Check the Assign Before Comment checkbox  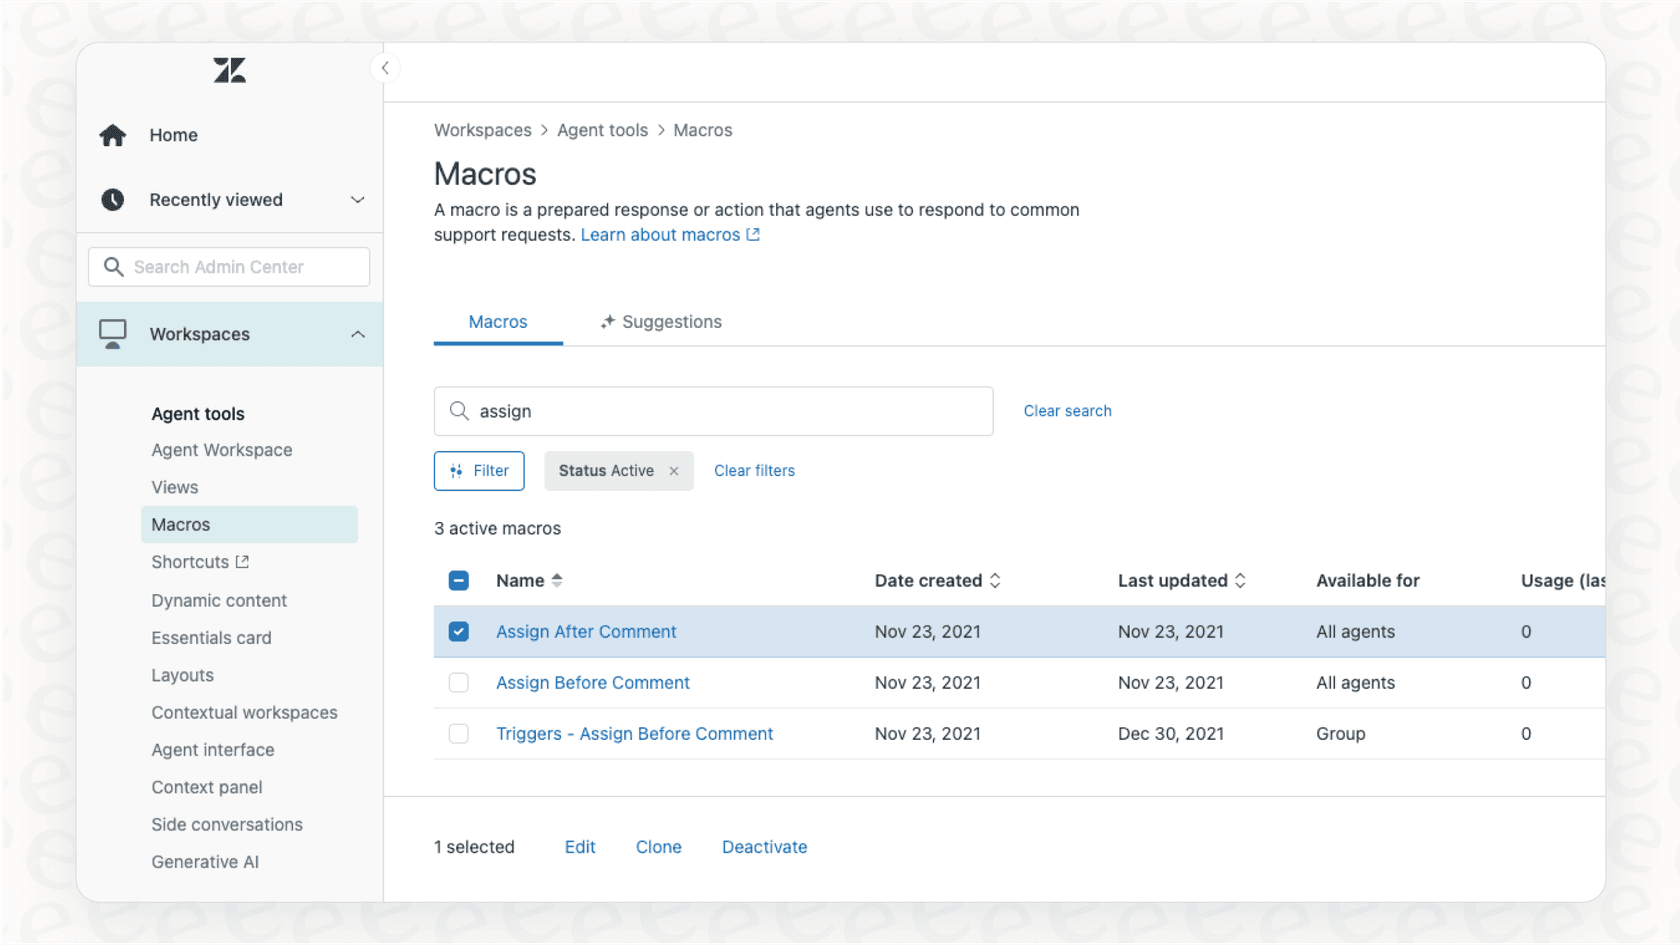[x=459, y=683]
